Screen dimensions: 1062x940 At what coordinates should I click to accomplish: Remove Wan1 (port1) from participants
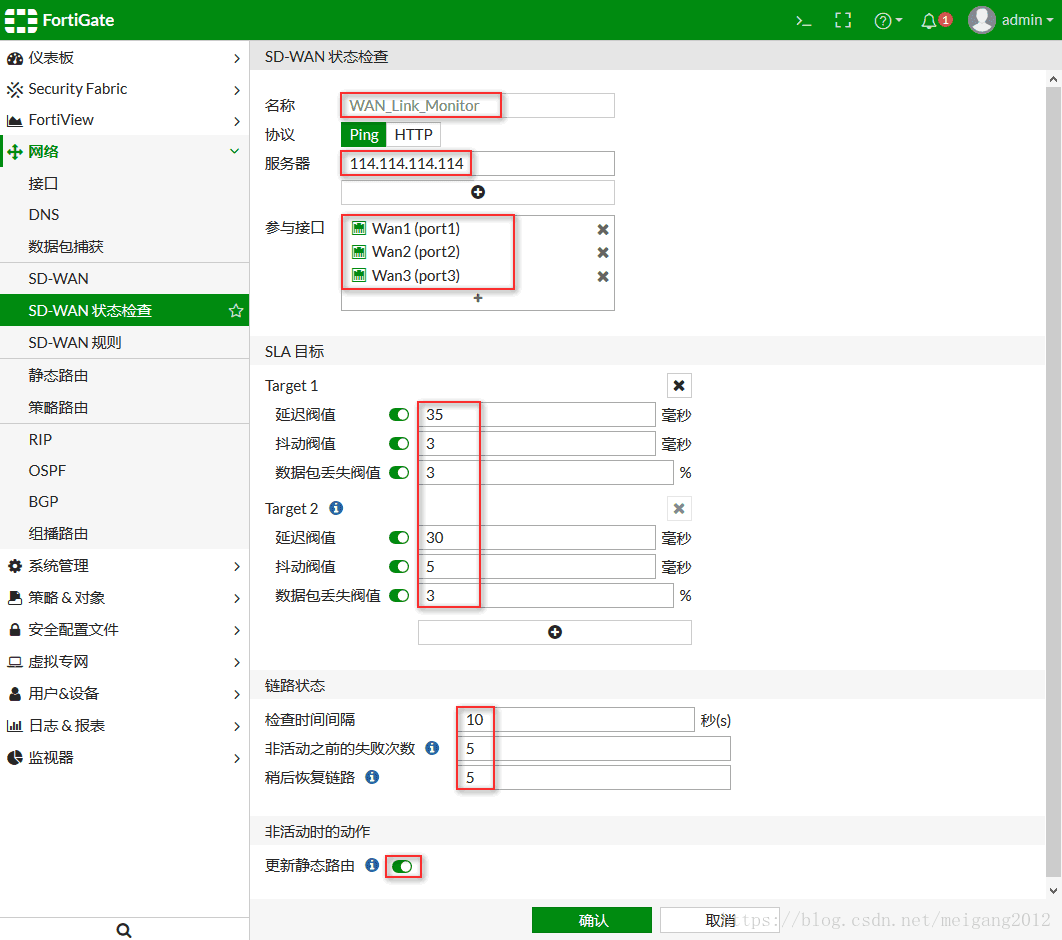click(x=603, y=230)
